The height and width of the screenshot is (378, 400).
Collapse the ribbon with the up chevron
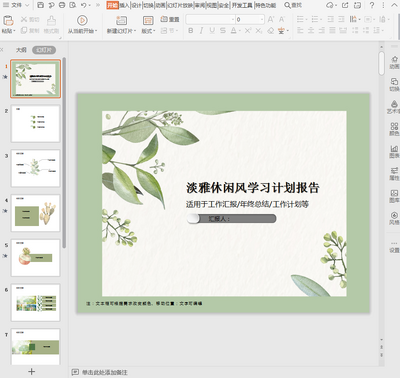[394, 5]
